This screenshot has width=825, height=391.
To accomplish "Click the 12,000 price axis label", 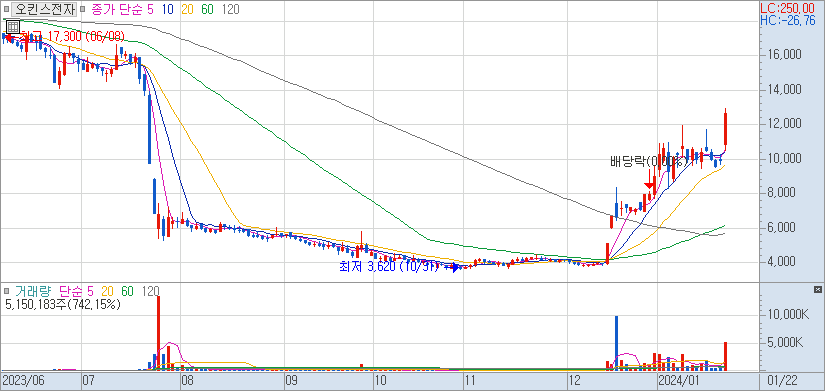I will [783, 124].
